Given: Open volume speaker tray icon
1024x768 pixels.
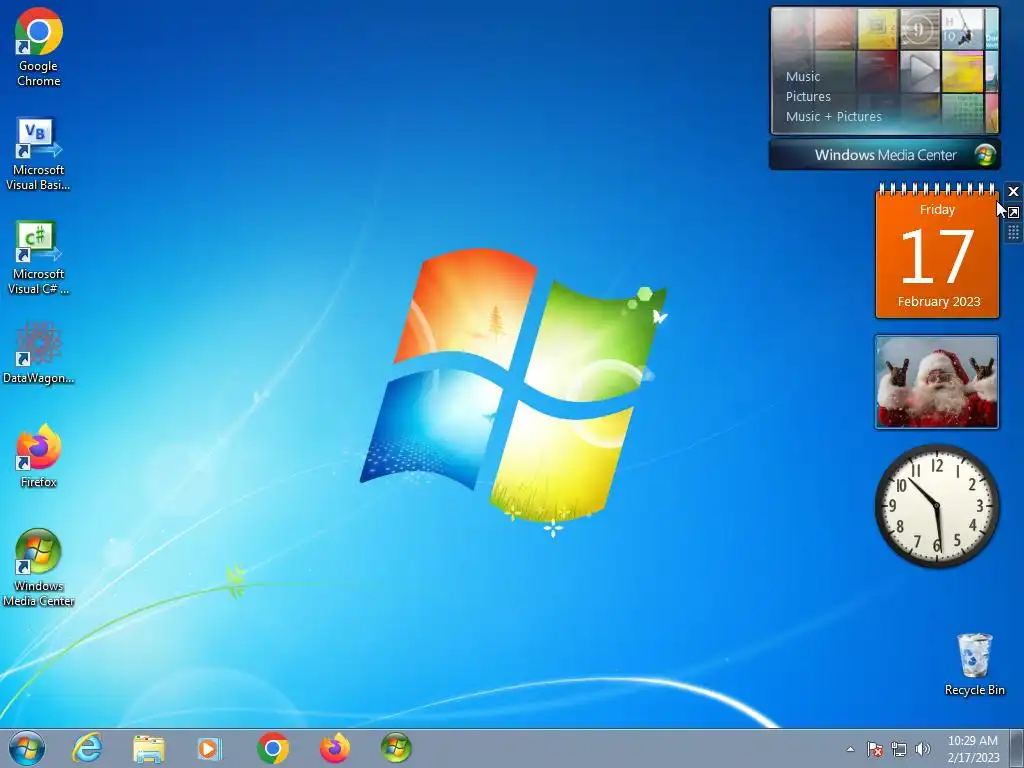Looking at the screenshot, I should coord(923,749).
